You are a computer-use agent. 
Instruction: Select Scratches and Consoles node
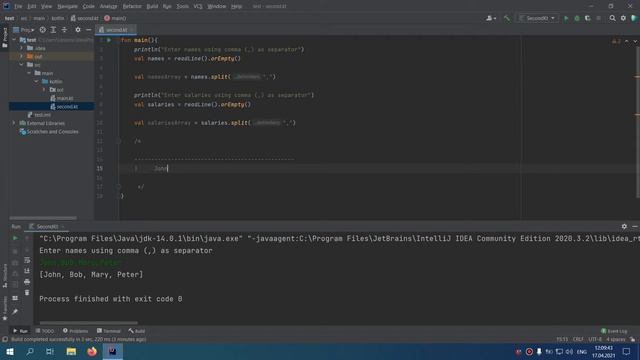point(49,131)
